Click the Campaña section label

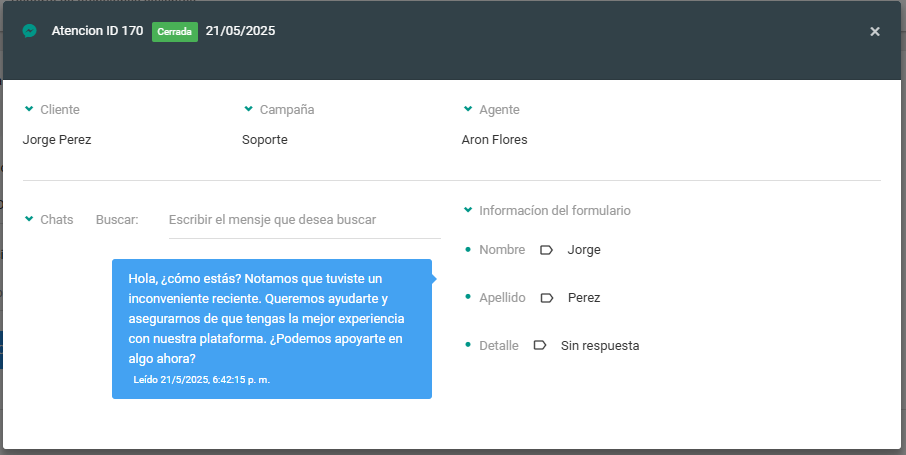pyautogui.click(x=287, y=110)
